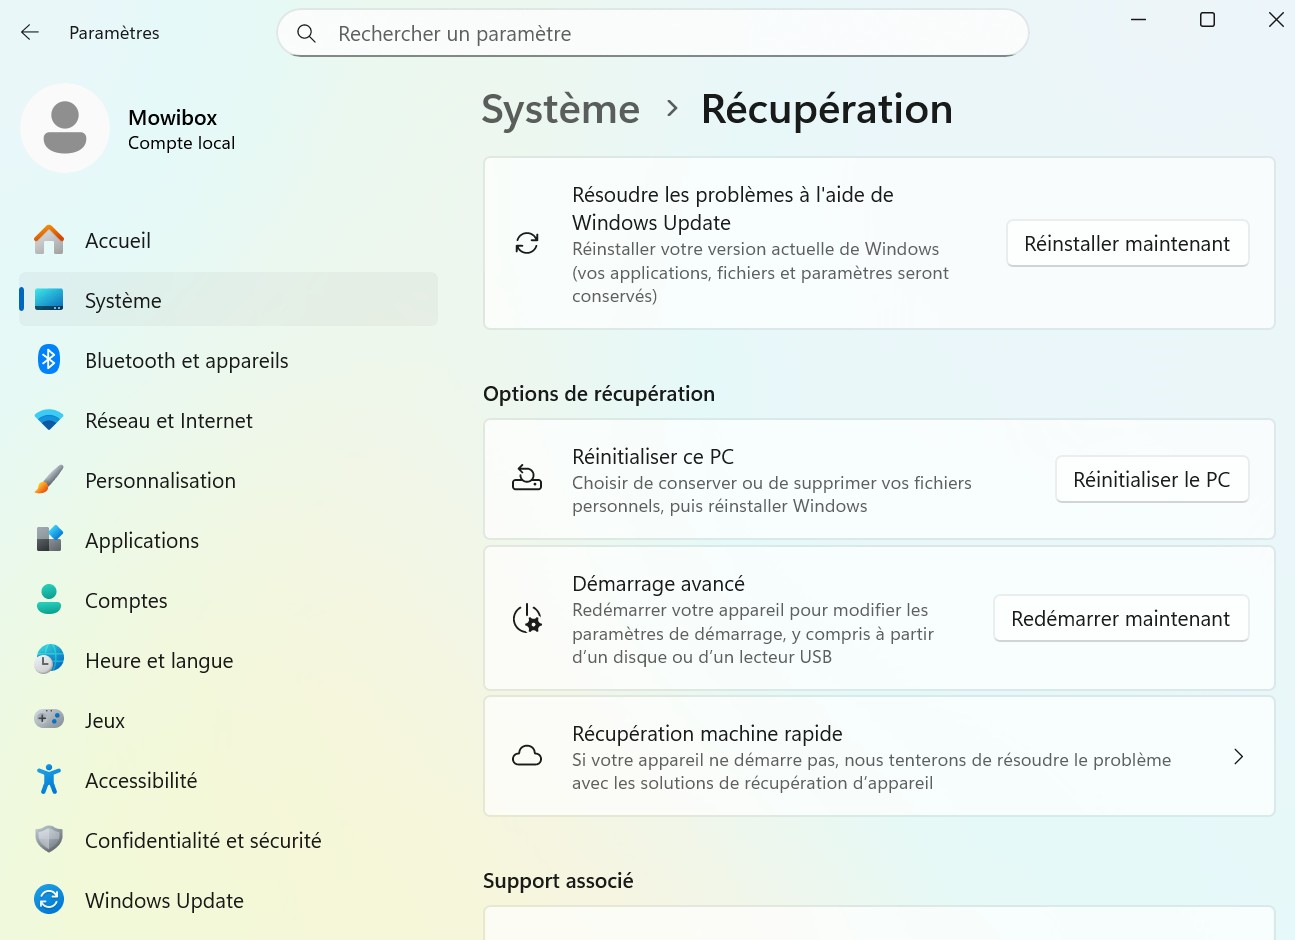The width and height of the screenshot is (1295, 940).
Task: Open Windows Update from the sidebar
Action: click(164, 900)
